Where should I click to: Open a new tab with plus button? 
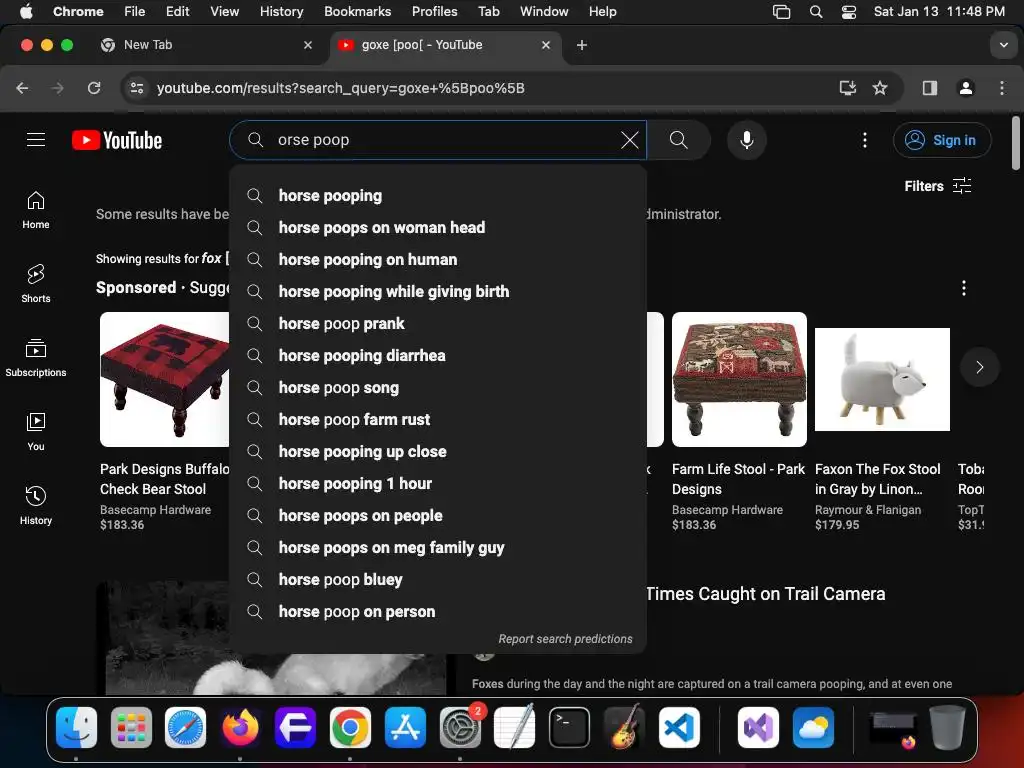tap(581, 45)
